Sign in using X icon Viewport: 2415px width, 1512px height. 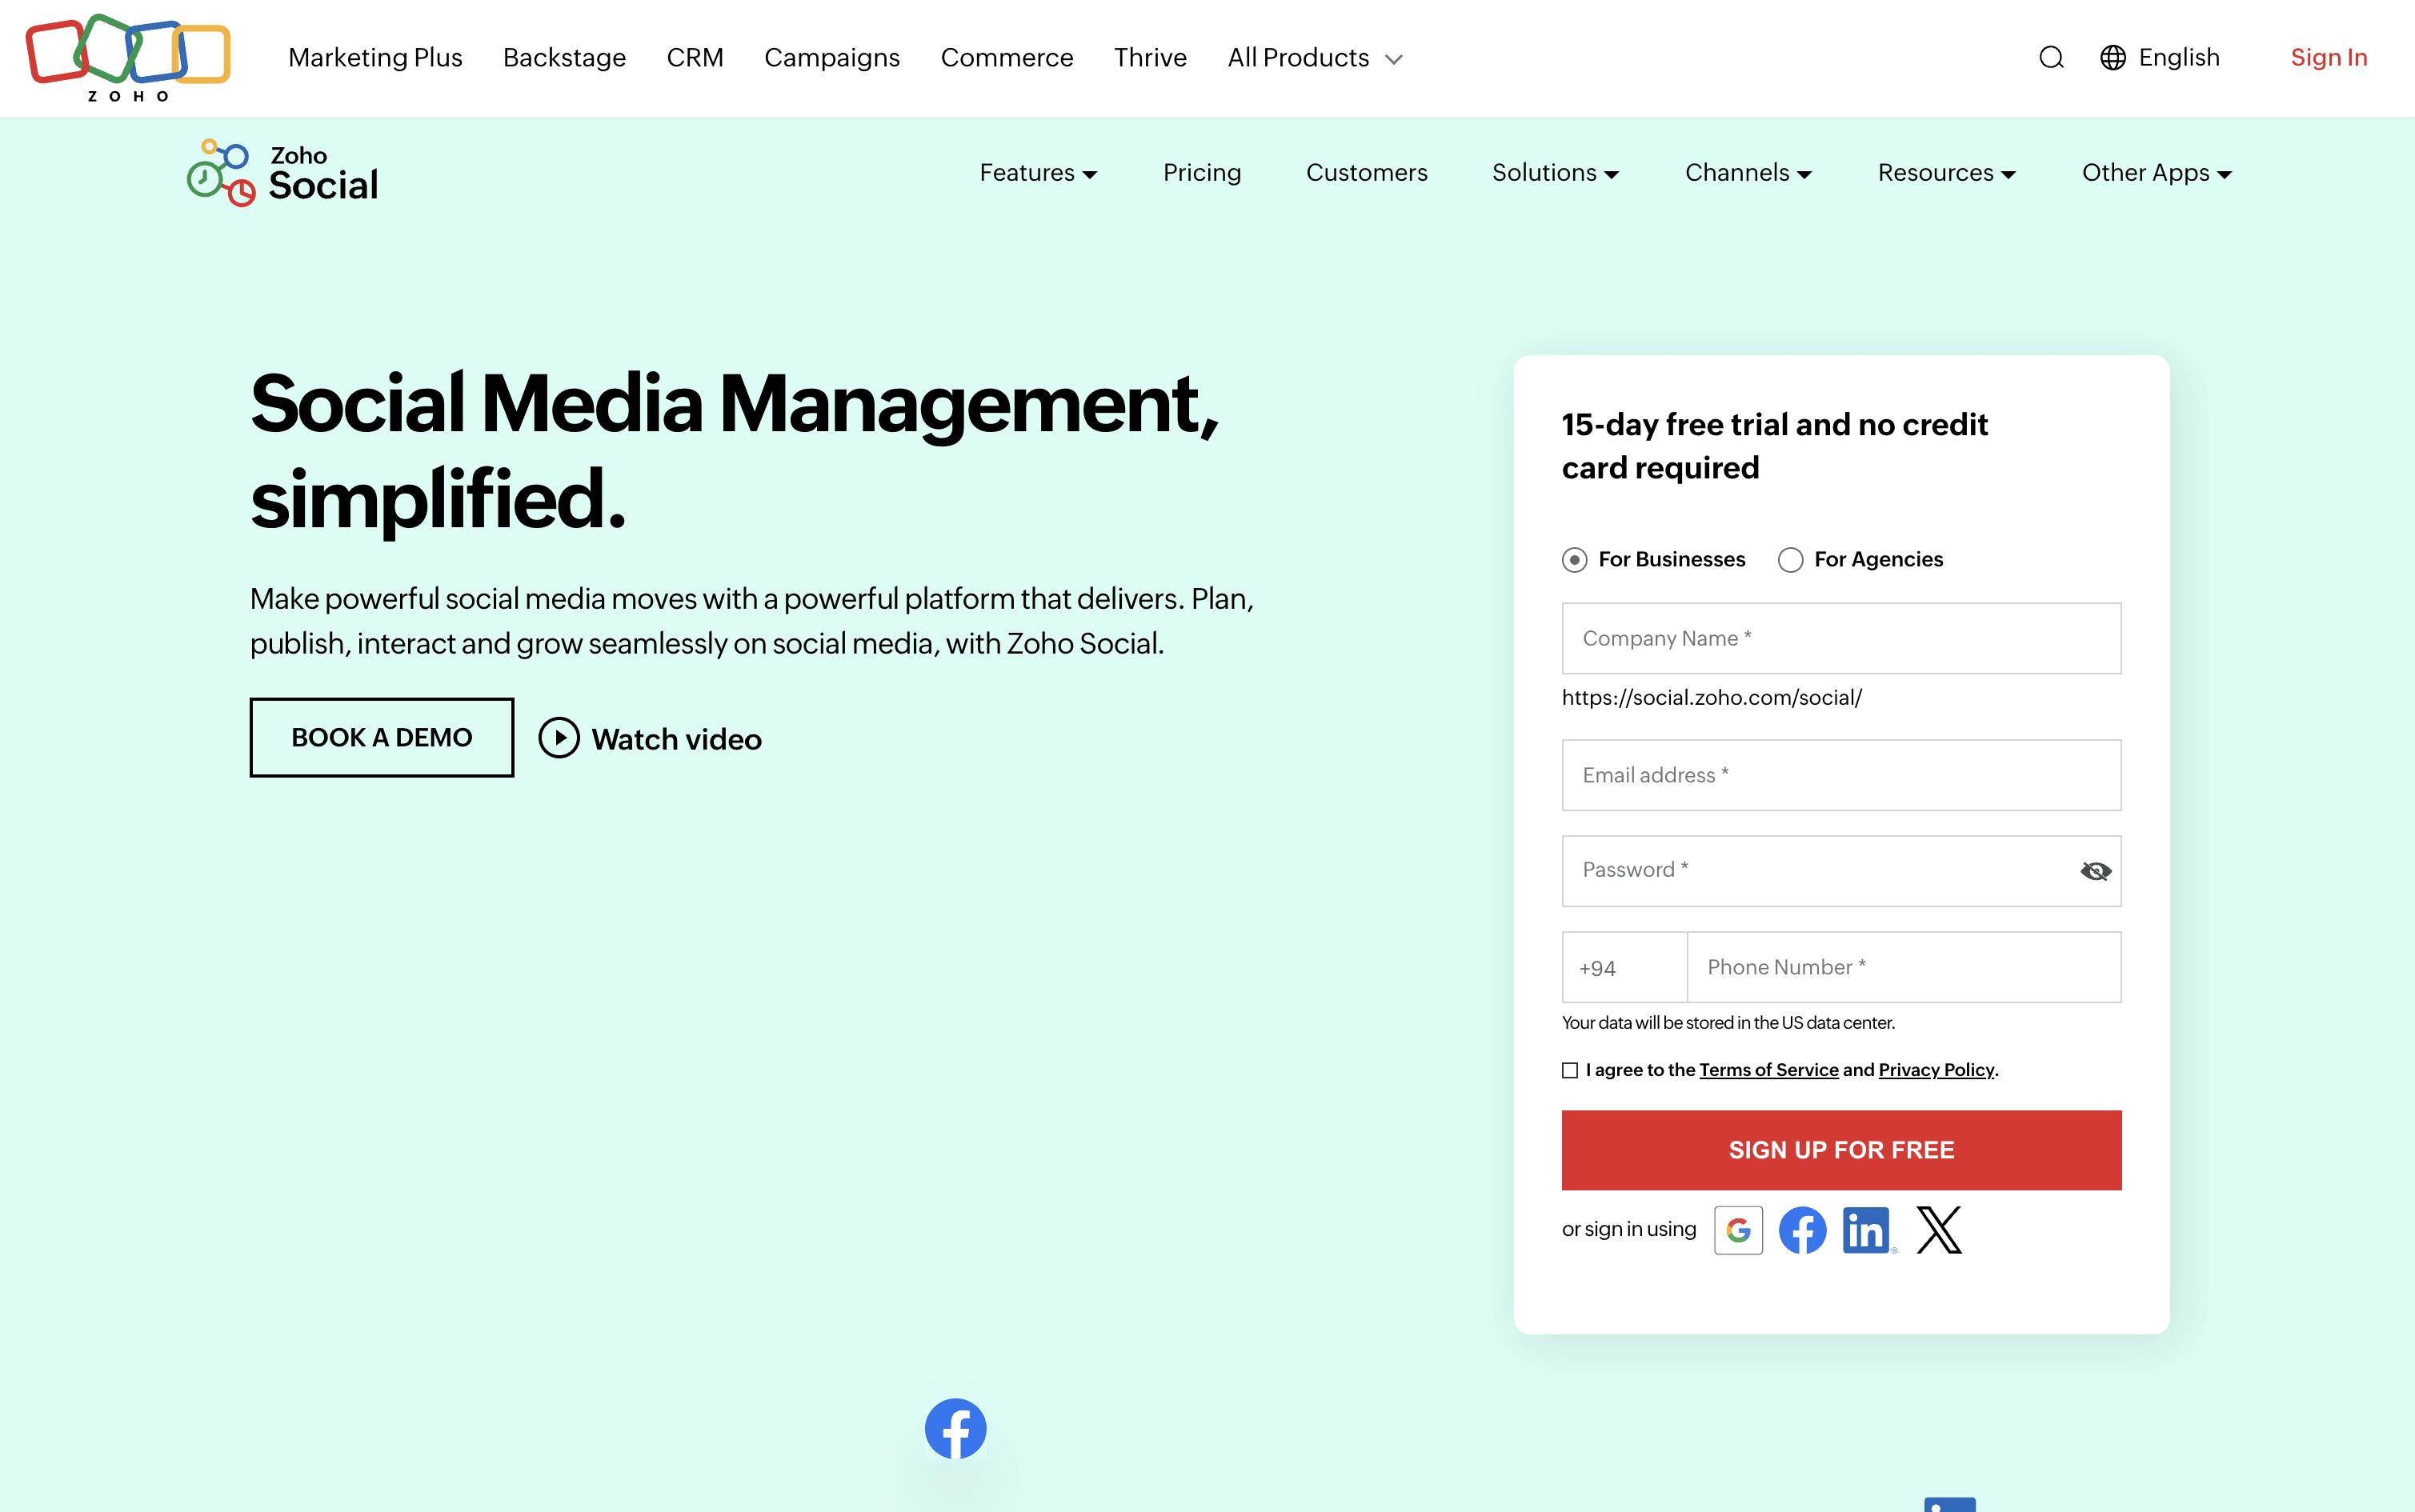point(1939,1230)
